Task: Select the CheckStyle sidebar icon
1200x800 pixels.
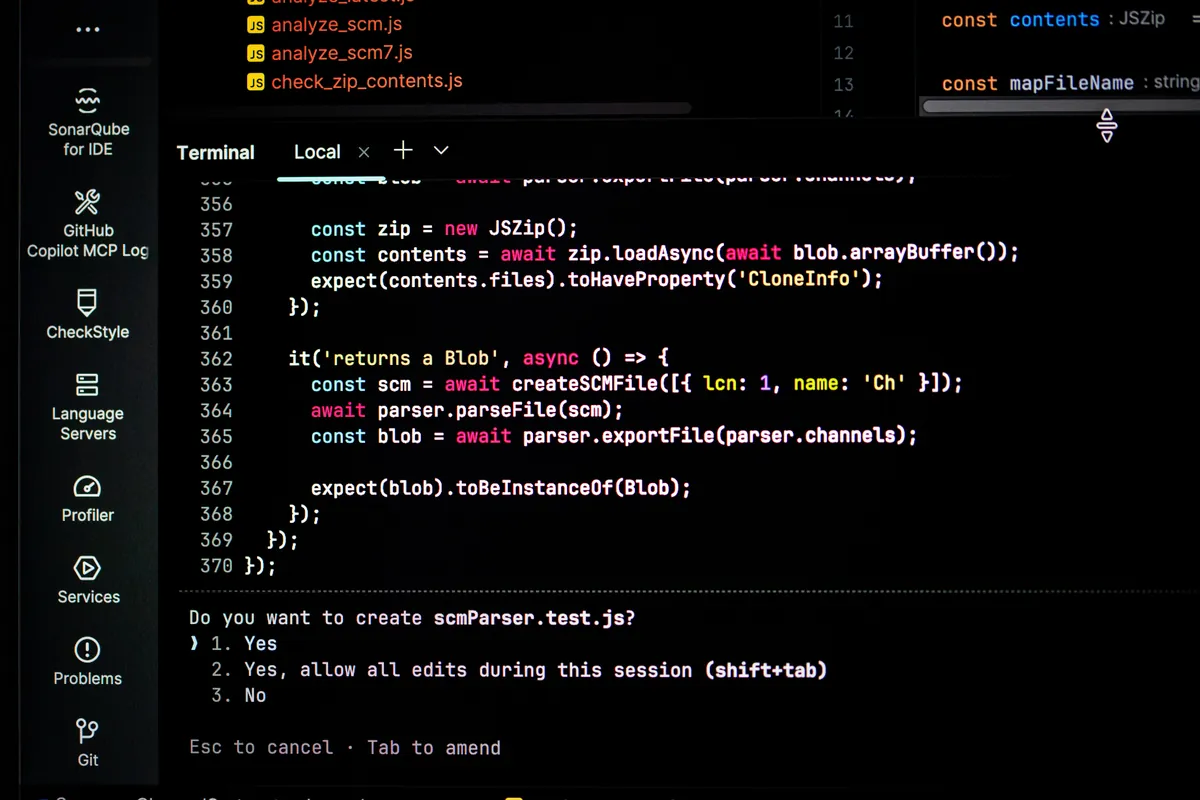Action: point(87,315)
